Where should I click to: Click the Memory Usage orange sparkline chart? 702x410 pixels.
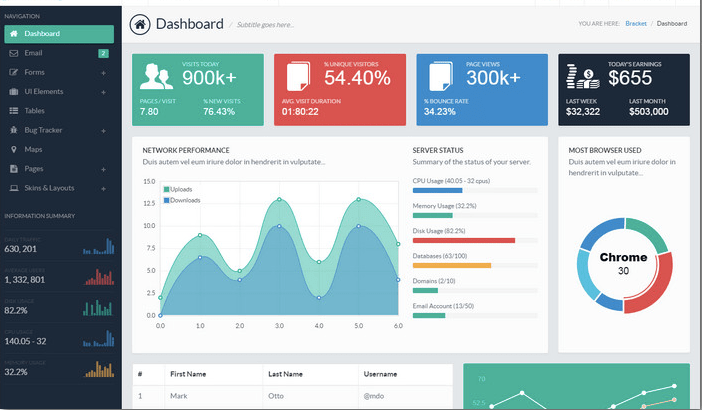[x=99, y=369]
